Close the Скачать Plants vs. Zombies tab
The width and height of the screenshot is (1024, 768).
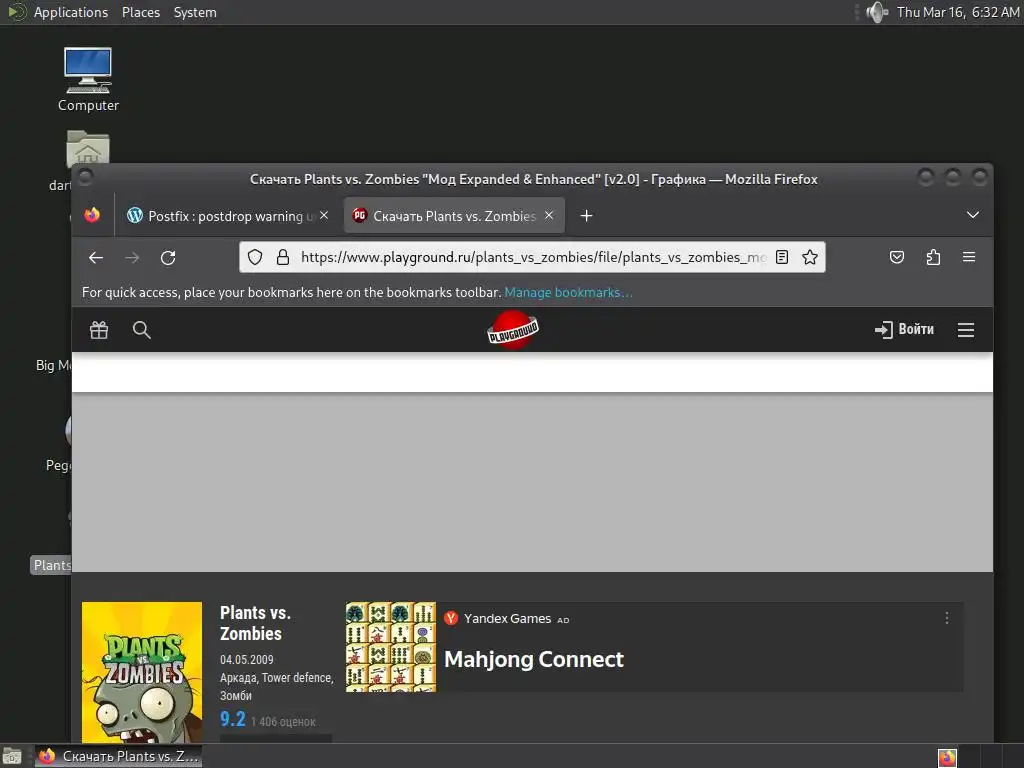(549, 215)
